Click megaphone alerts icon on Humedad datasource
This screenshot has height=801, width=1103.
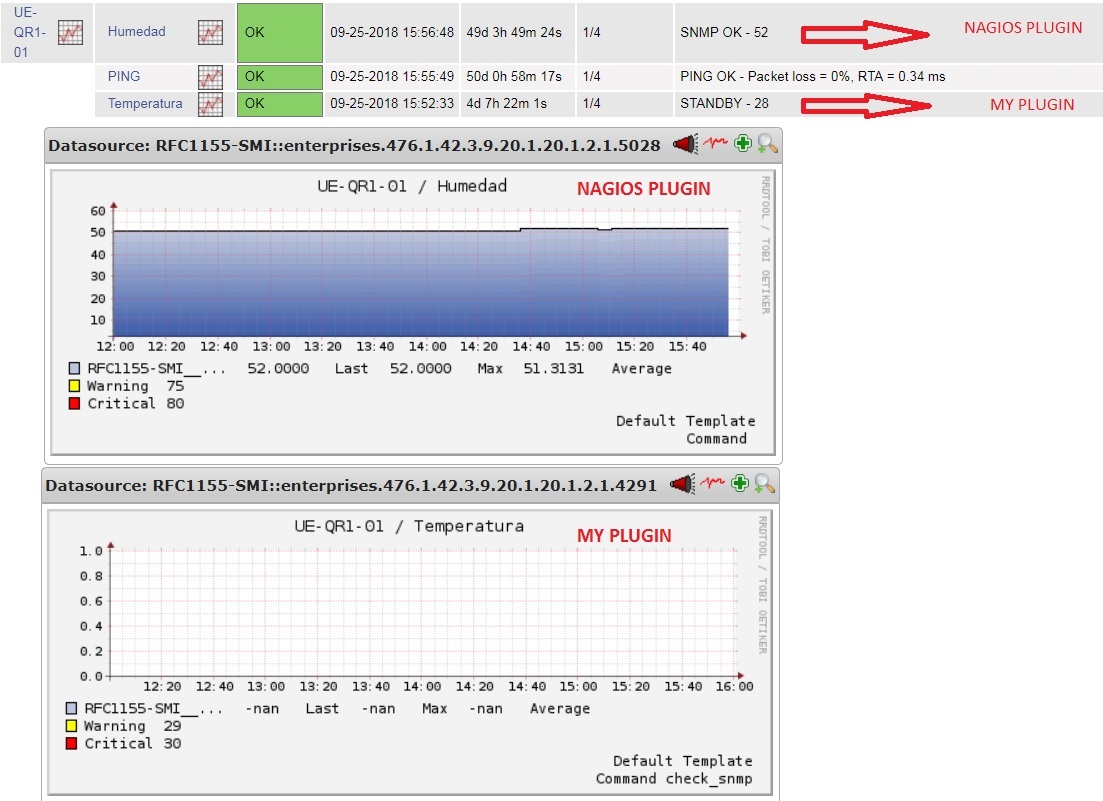[x=684, y=145]
